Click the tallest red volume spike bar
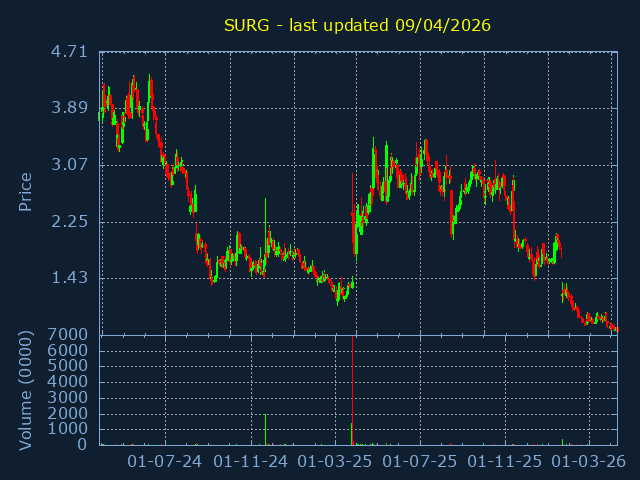The image size is (640, 480). click(x=352, y=390)
